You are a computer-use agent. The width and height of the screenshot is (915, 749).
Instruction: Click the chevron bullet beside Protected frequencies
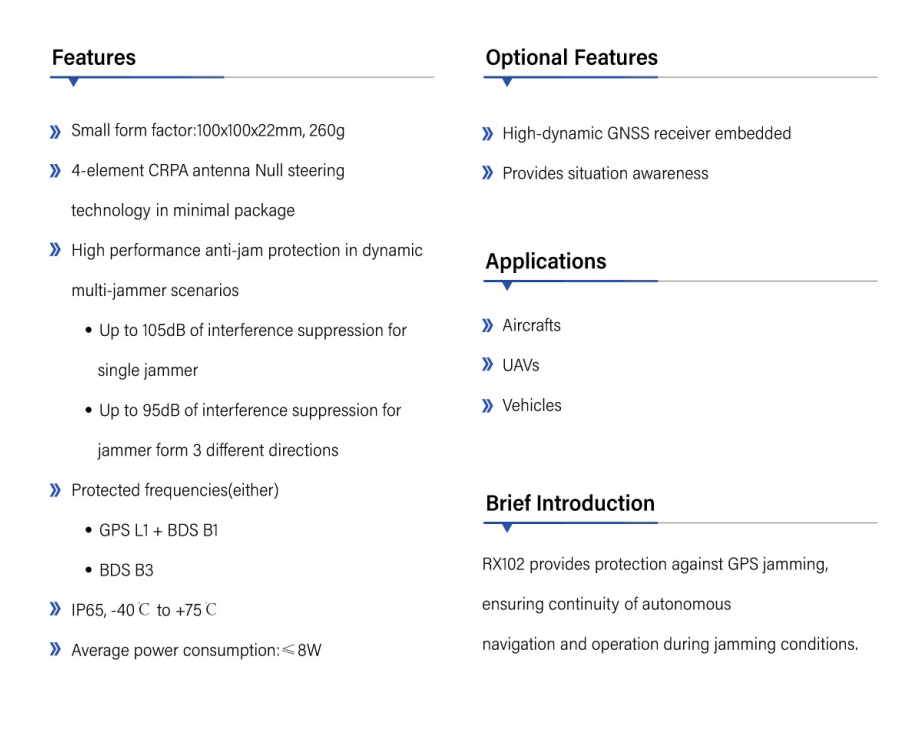tap(55, 490)
